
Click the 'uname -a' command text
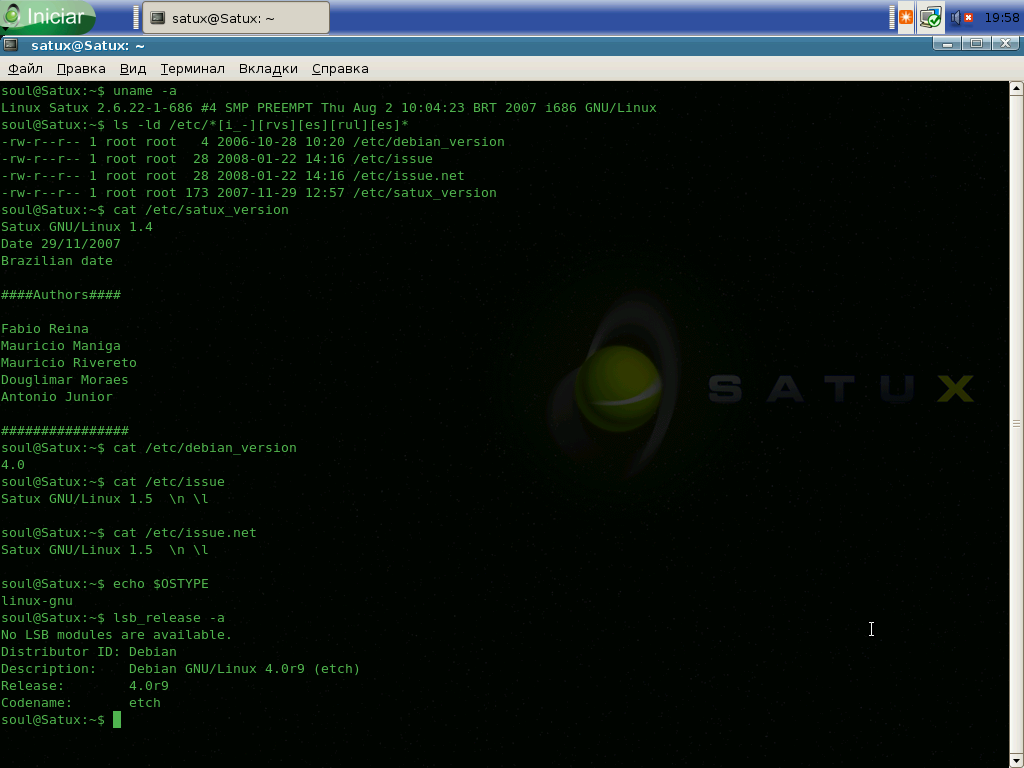(145, 91)
